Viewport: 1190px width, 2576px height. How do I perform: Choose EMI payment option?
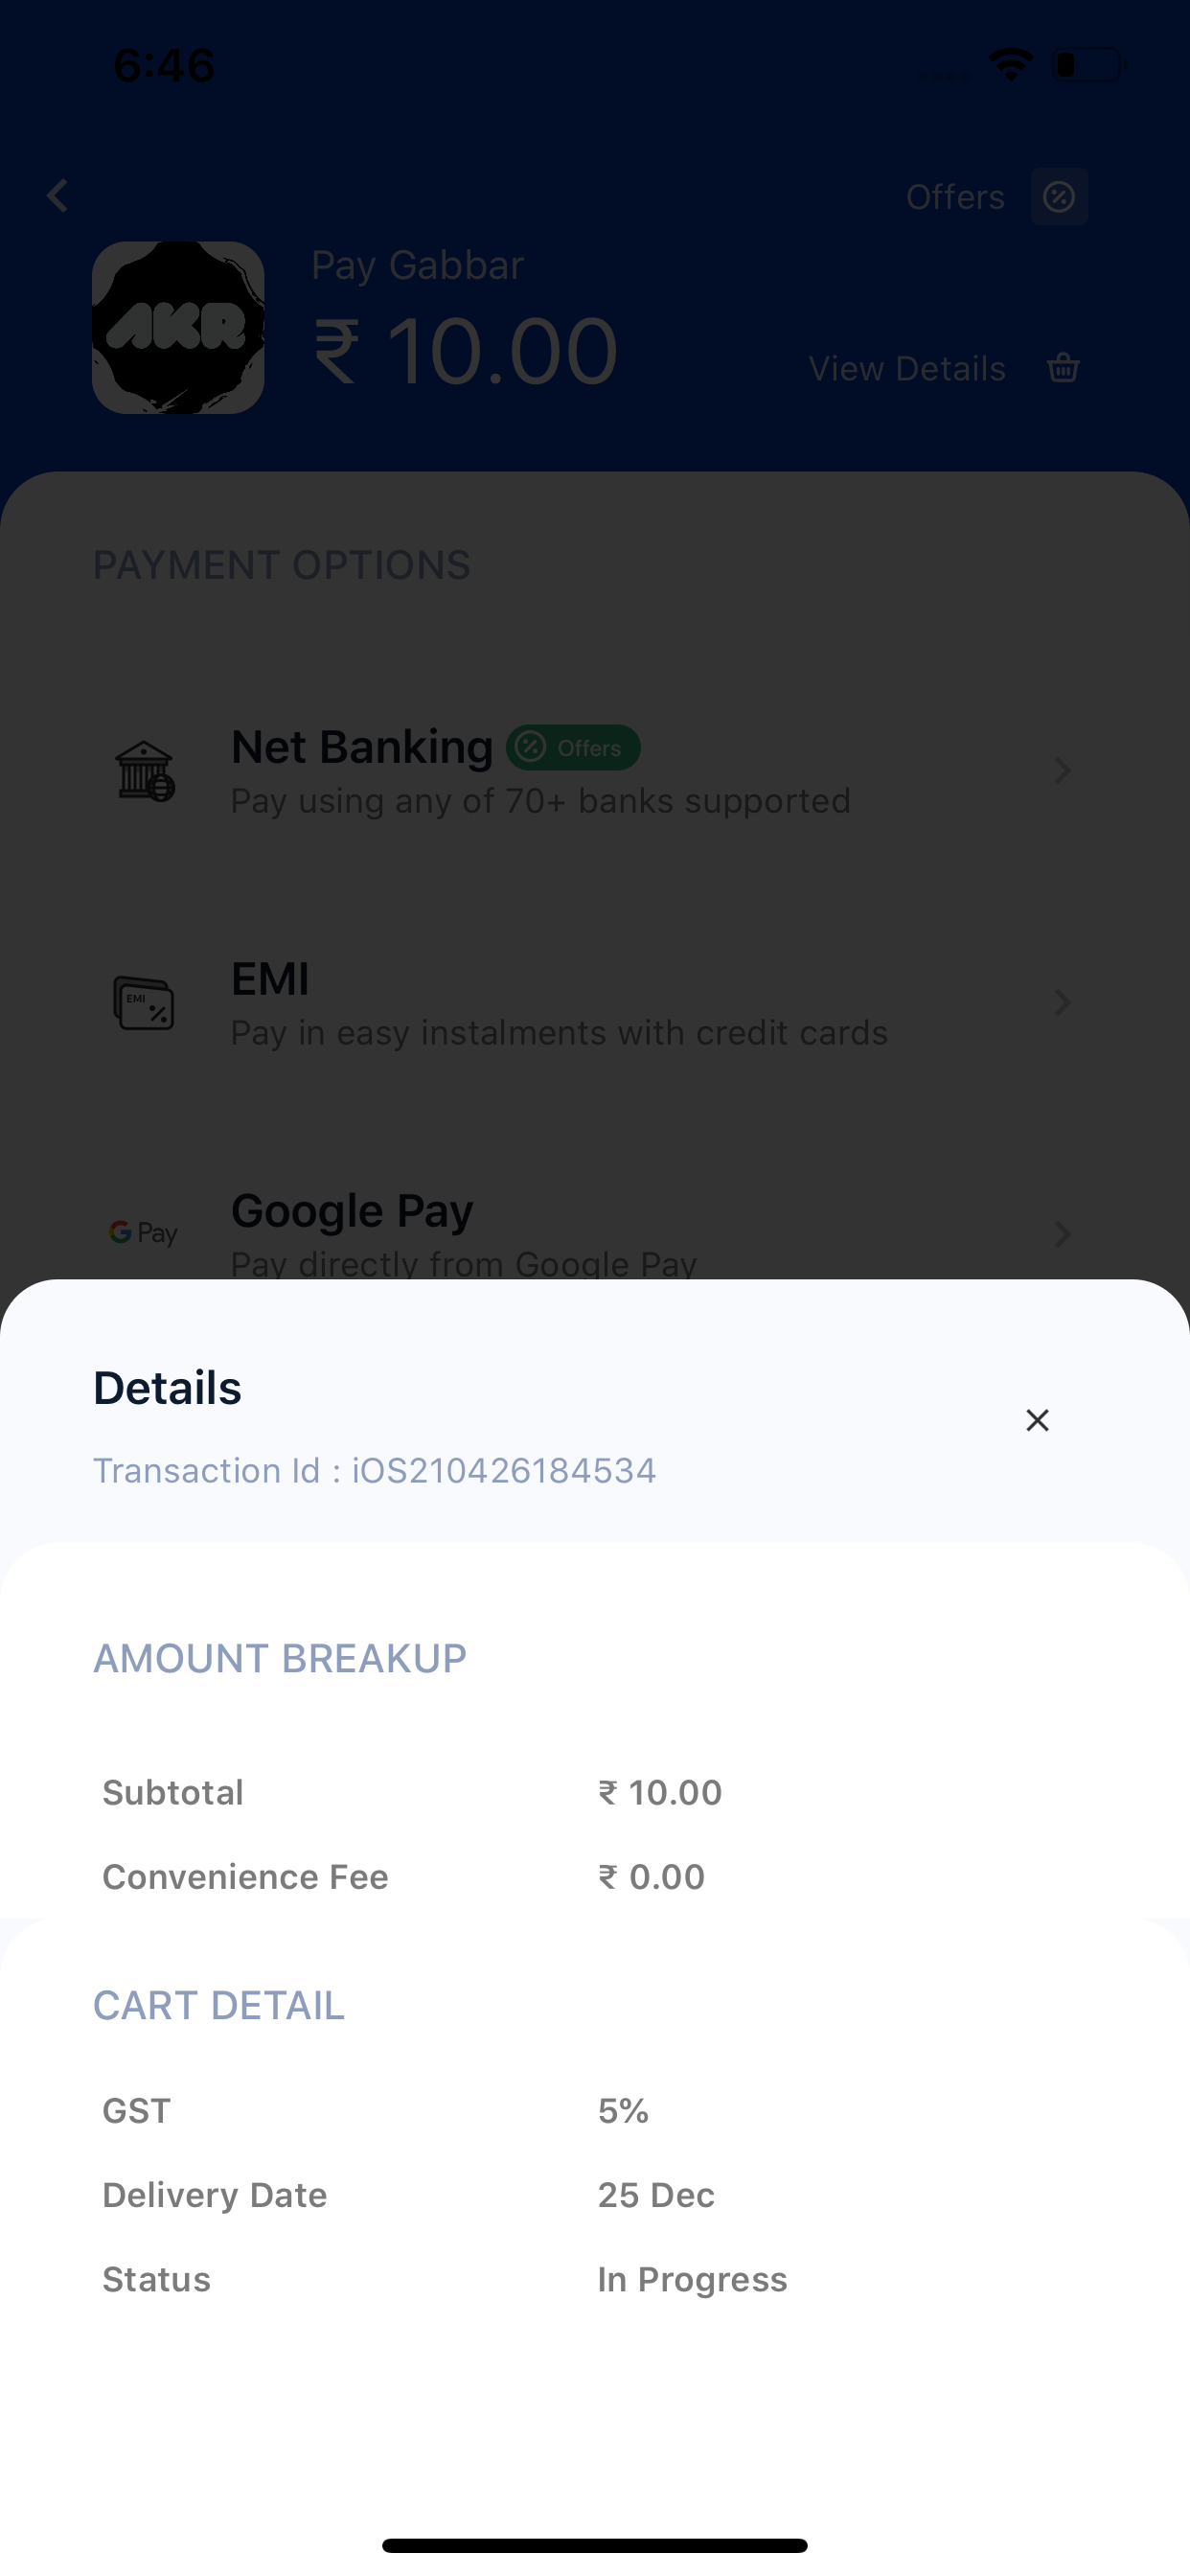[x=595, y=1003]
